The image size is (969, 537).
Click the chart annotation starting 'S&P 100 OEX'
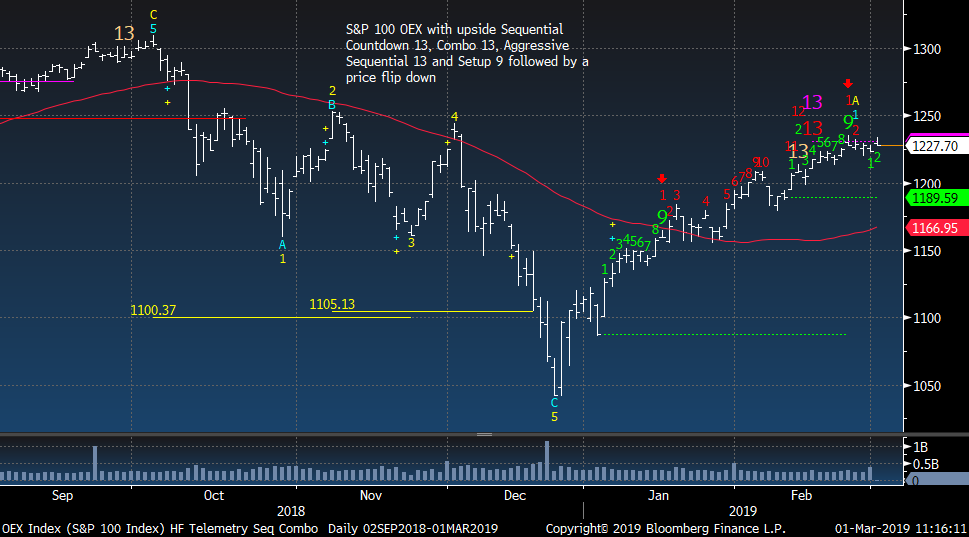pos(467,53)
